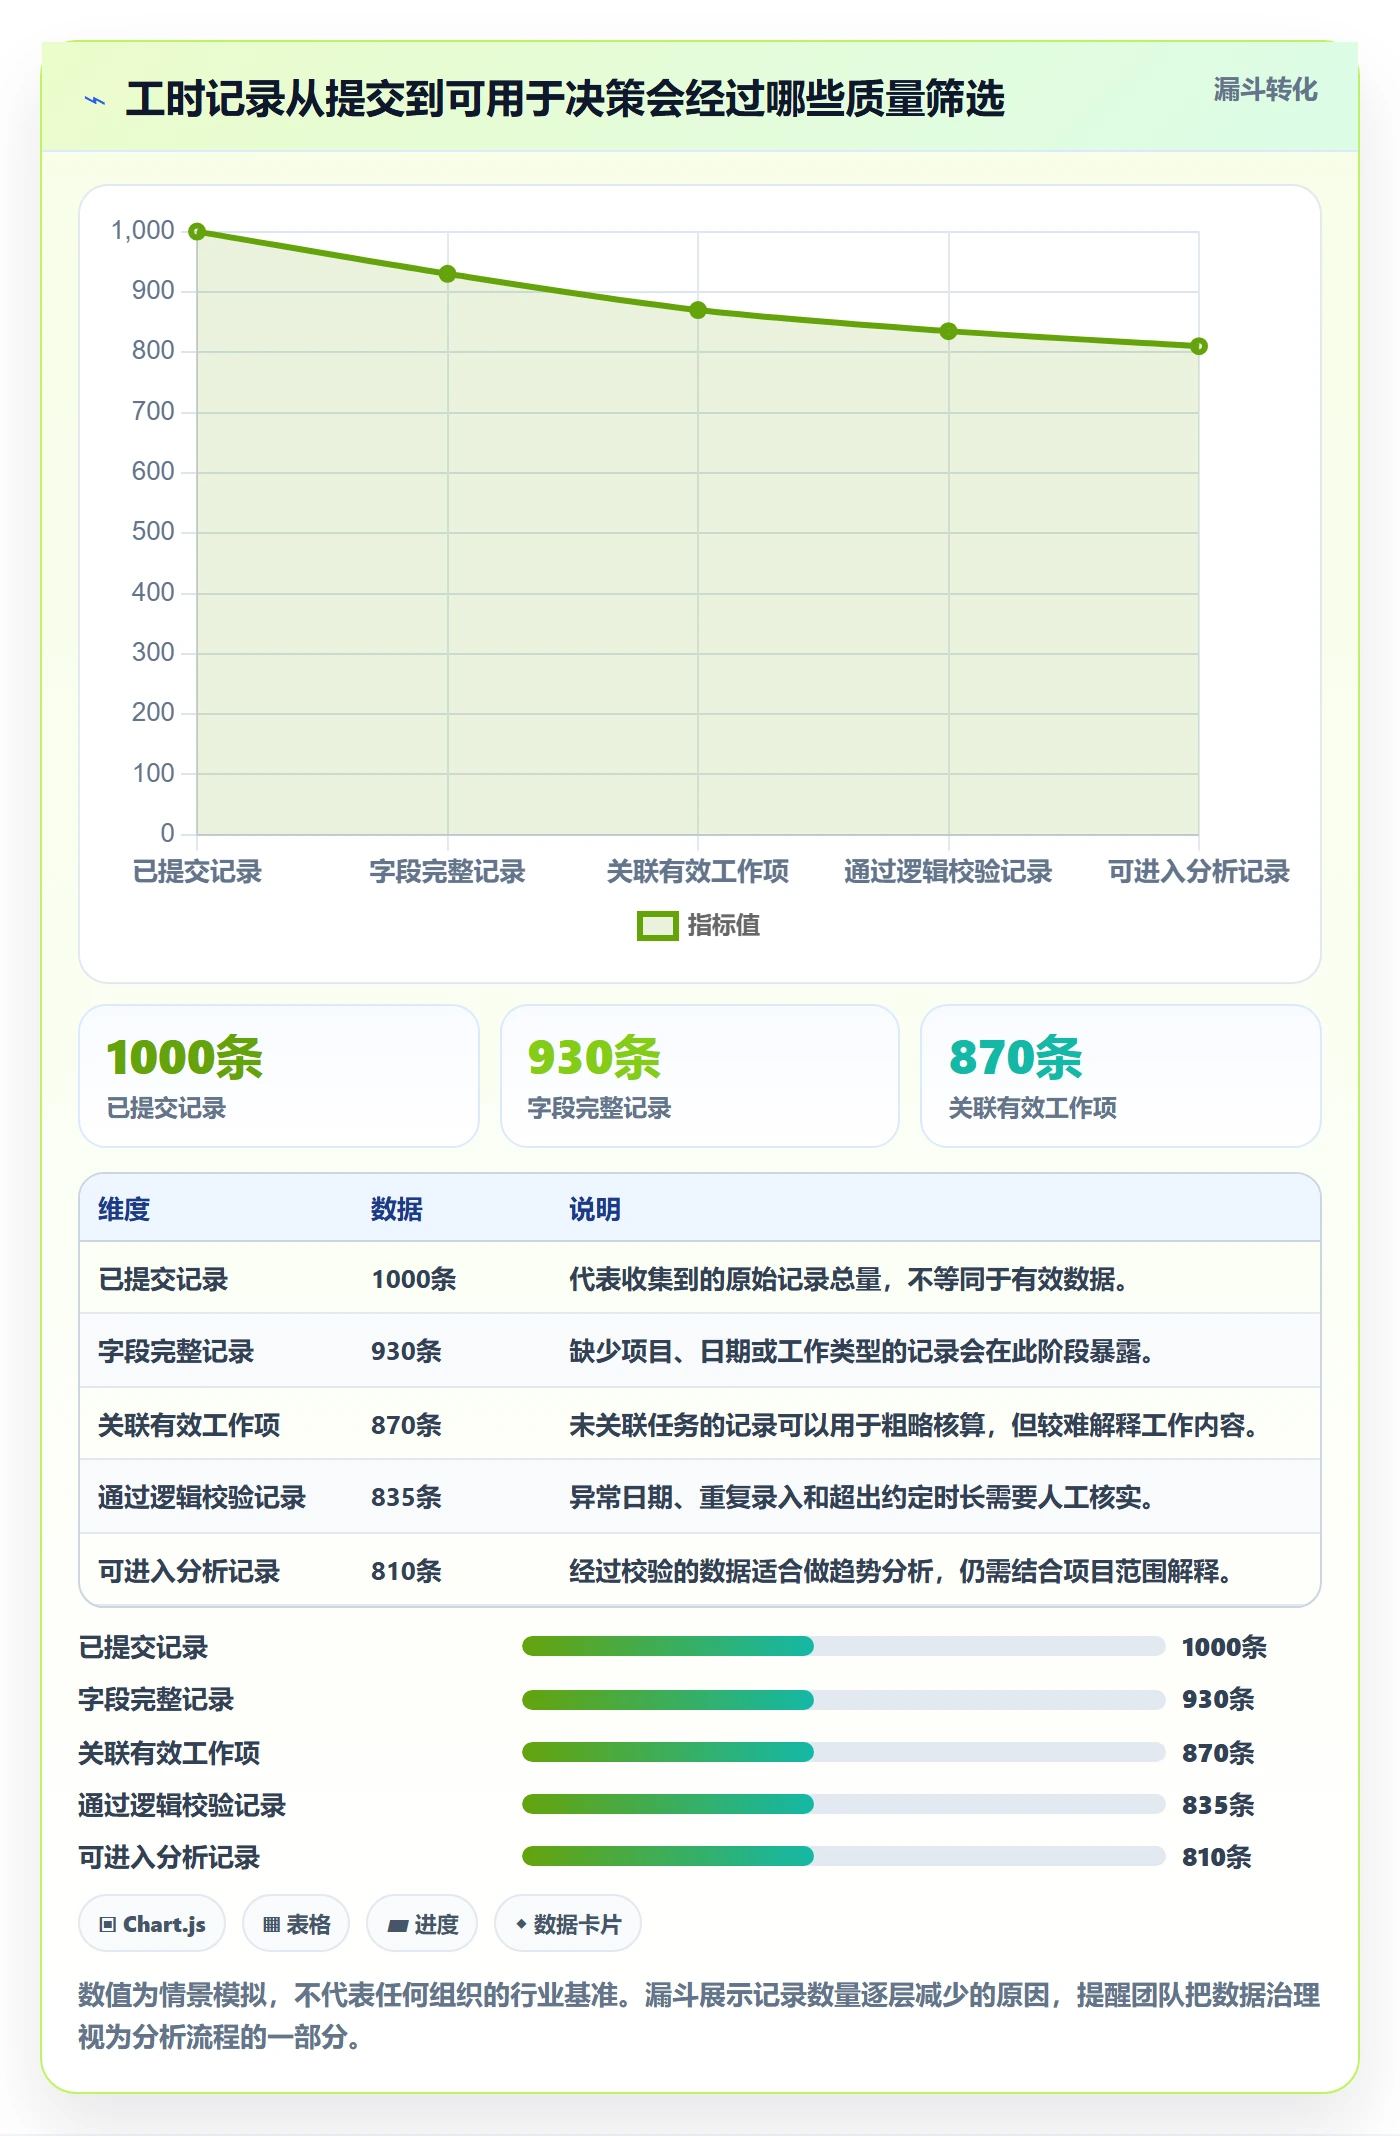1400x2136 pixels.
Task: Click the grid icon in 表格 chip
Action: (x=271, y=1925)
